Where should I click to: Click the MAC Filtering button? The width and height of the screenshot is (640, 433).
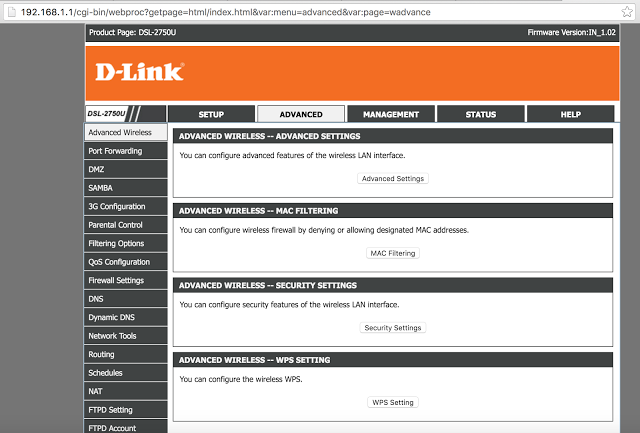pyautogui.click(x=393, y=253)
